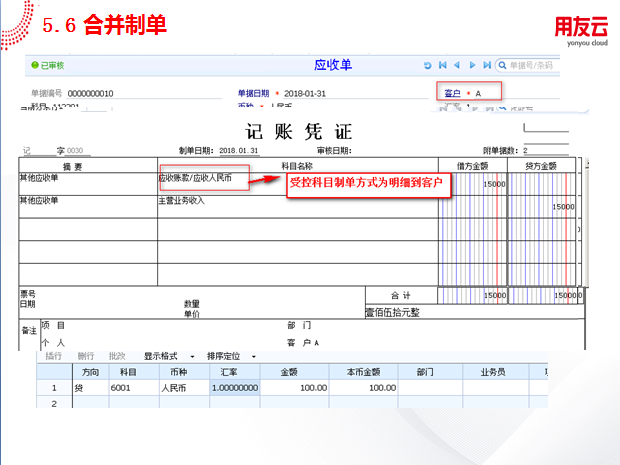Viewport: 620px width, 465px height.
Task: Click the 主营业务收入 account entry
Action: point(181,201)
